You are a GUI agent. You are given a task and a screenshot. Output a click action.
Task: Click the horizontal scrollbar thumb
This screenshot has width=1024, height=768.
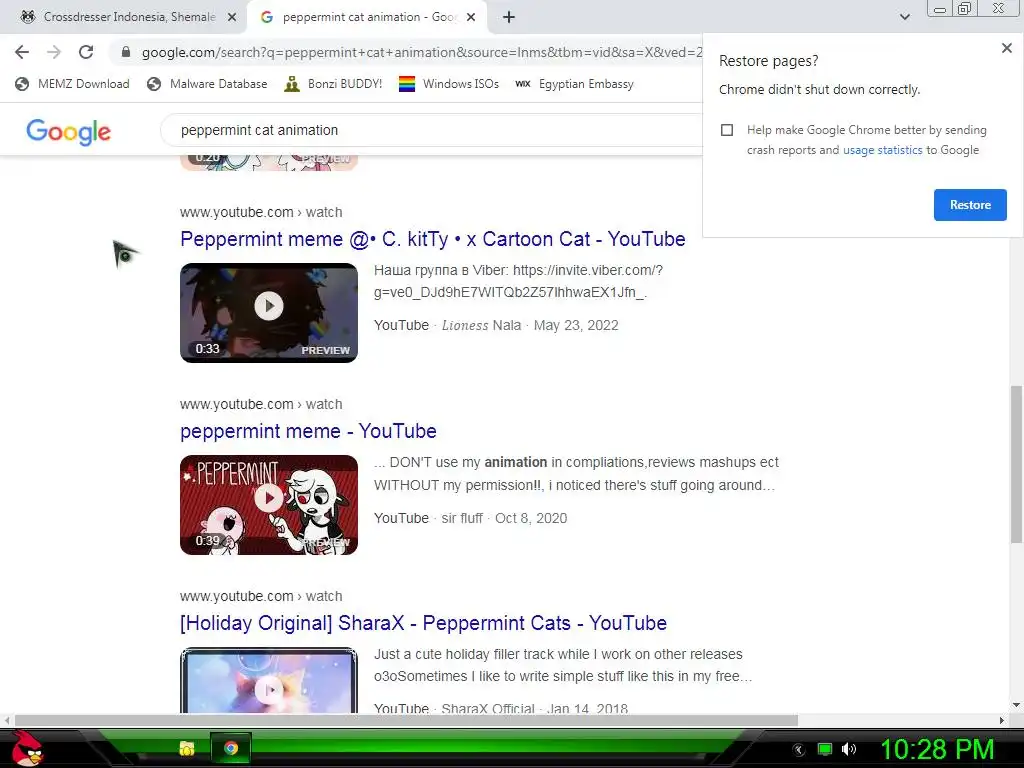pos(405,720)
